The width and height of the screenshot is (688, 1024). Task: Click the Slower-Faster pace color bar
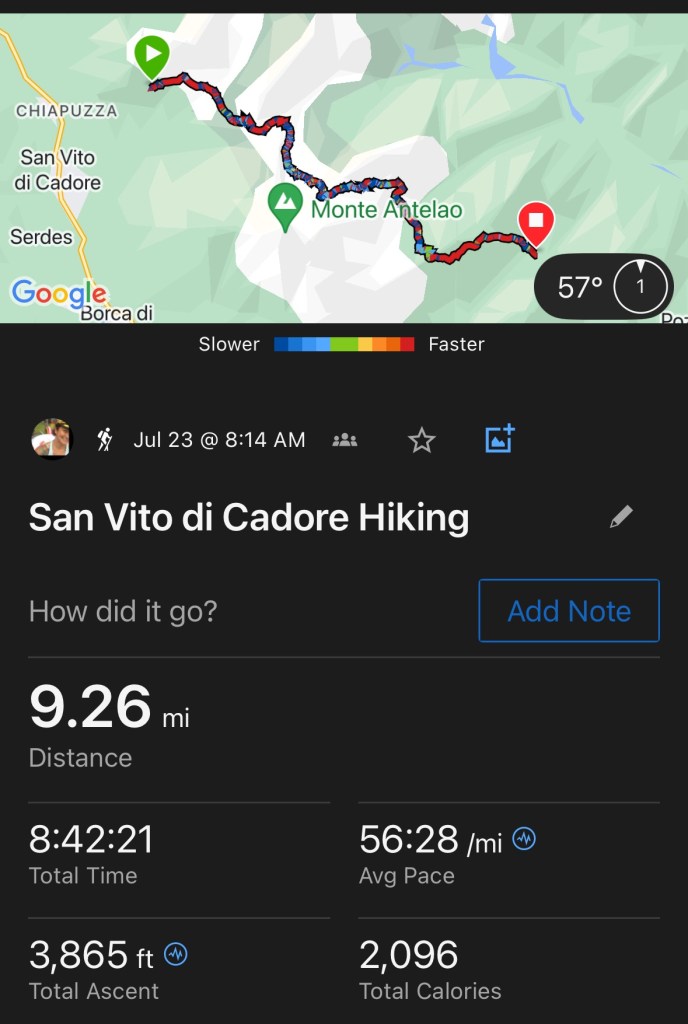[344, 345]
